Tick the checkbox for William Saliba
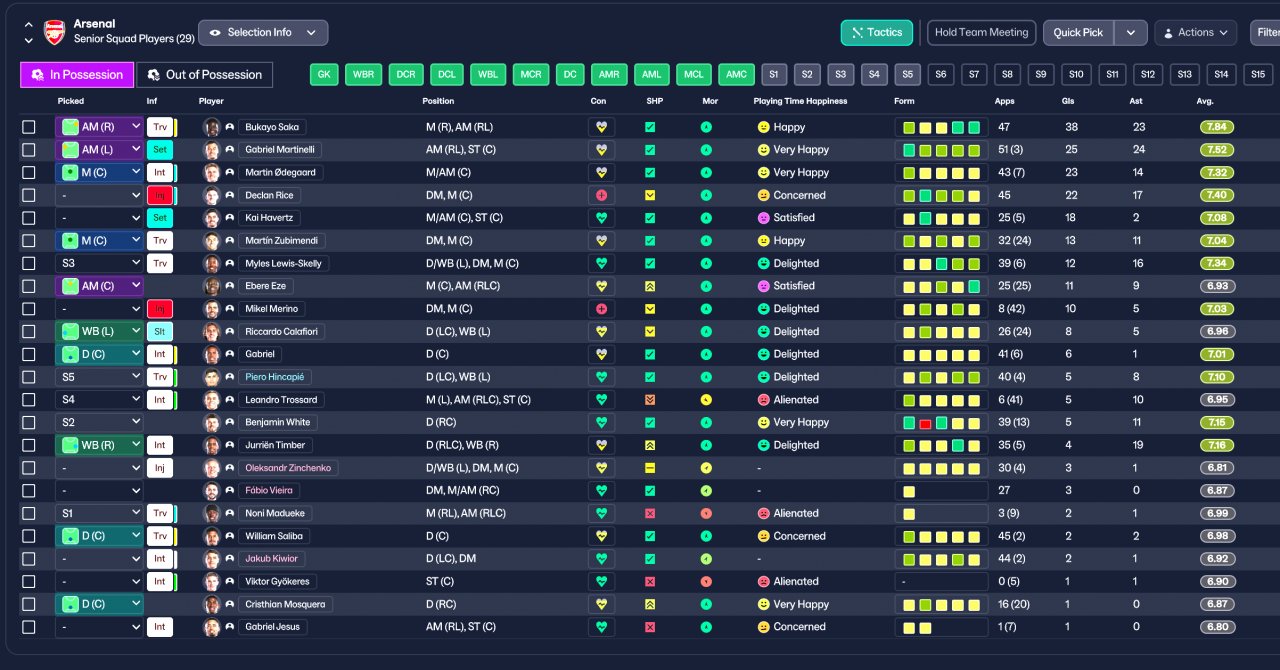Viewport: 1280px width, 670px height. (29, 536)
